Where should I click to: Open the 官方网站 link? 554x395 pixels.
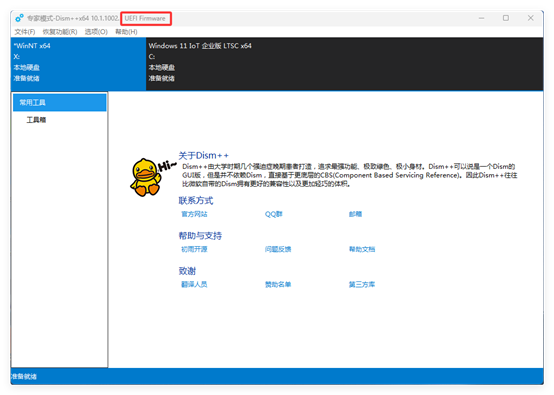click(x=194, y=214)
